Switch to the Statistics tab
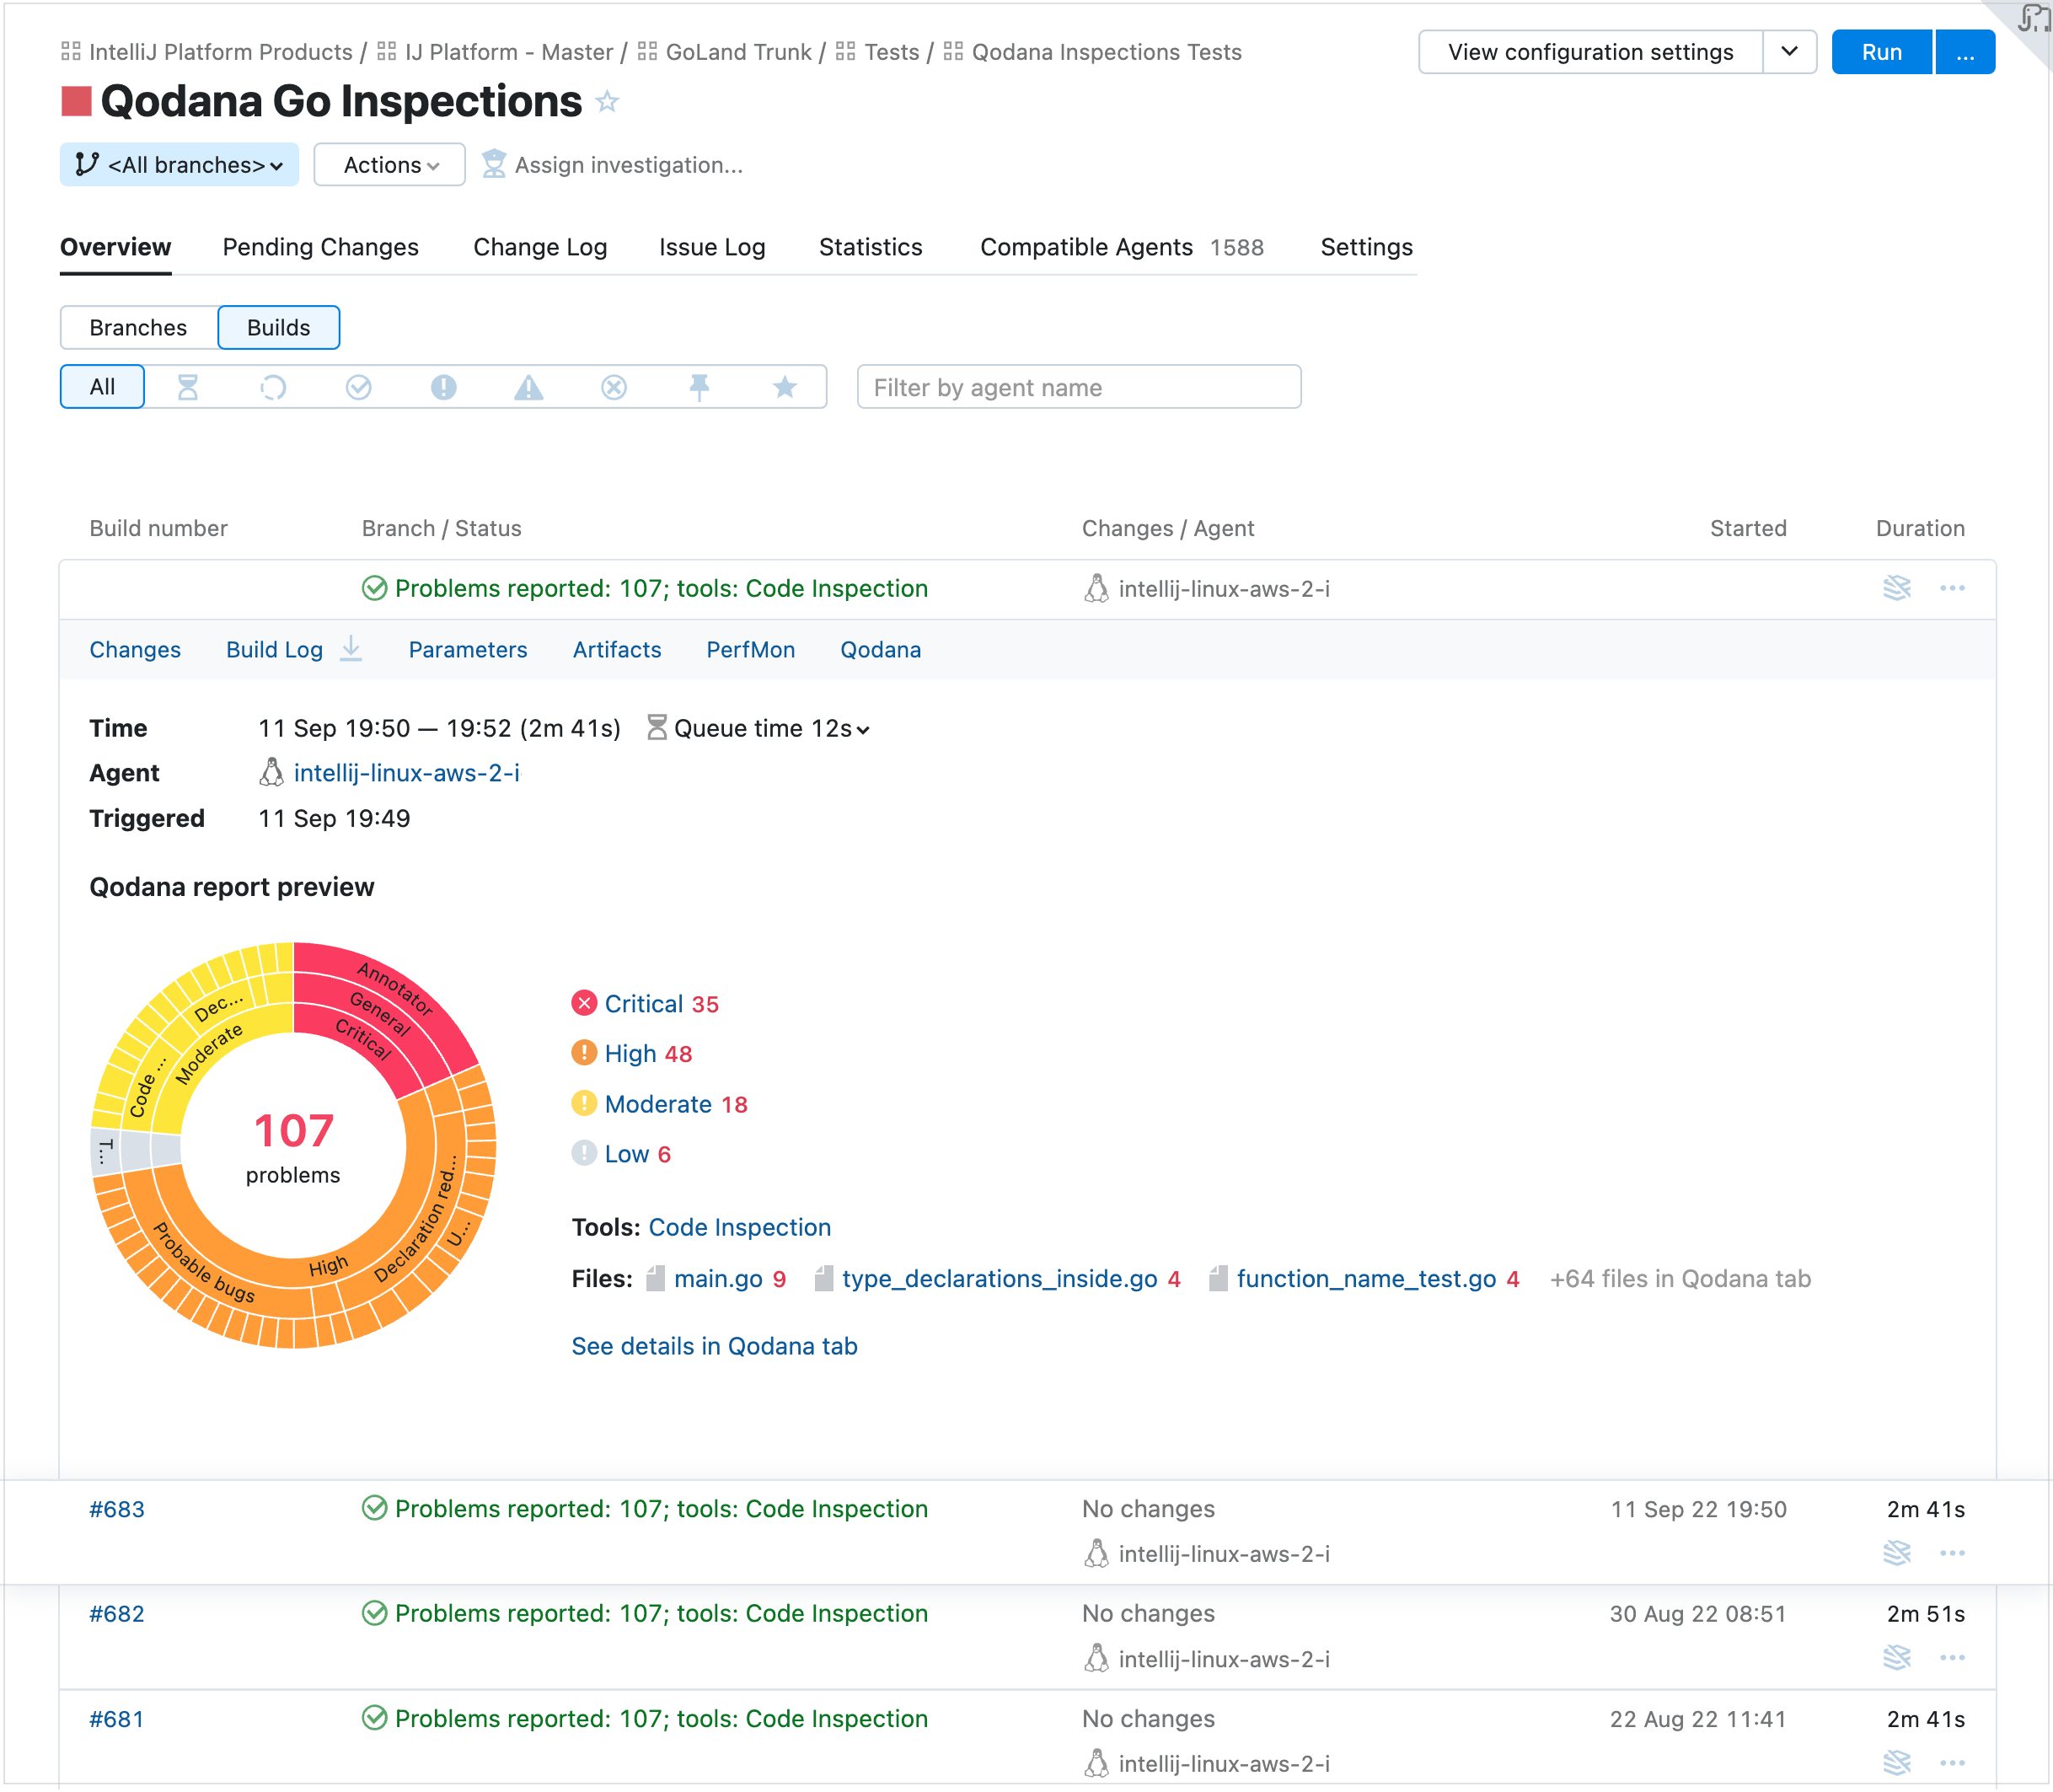 [x=869, y=247]
